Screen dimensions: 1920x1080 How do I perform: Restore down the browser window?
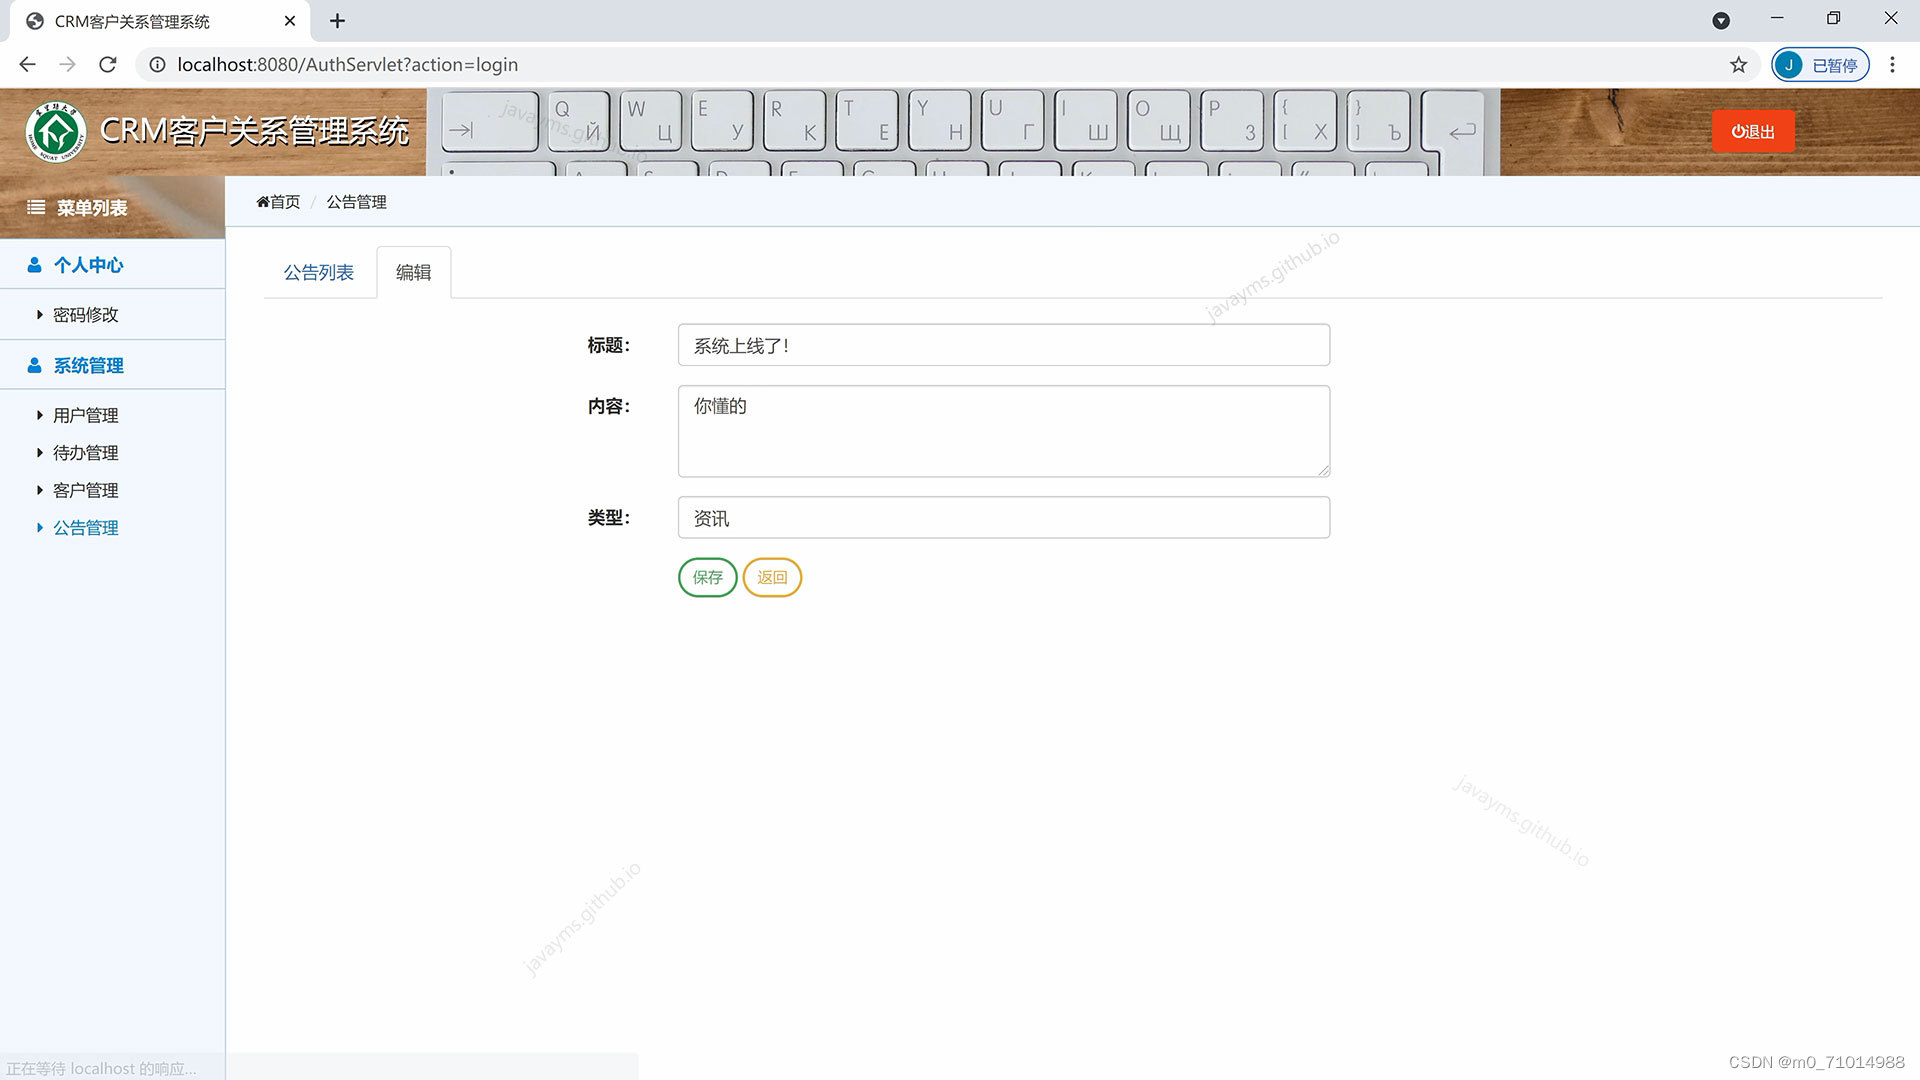pos(1833,18)
